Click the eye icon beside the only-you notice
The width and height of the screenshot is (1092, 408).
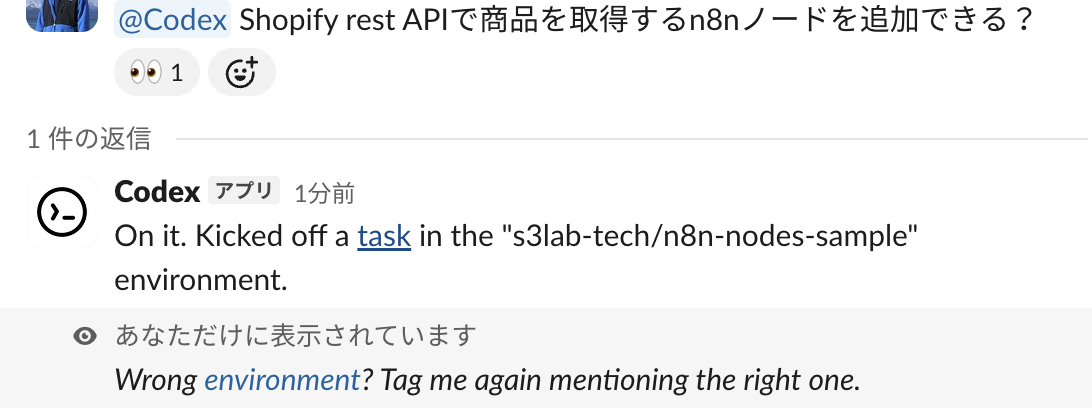coord(86,337)
